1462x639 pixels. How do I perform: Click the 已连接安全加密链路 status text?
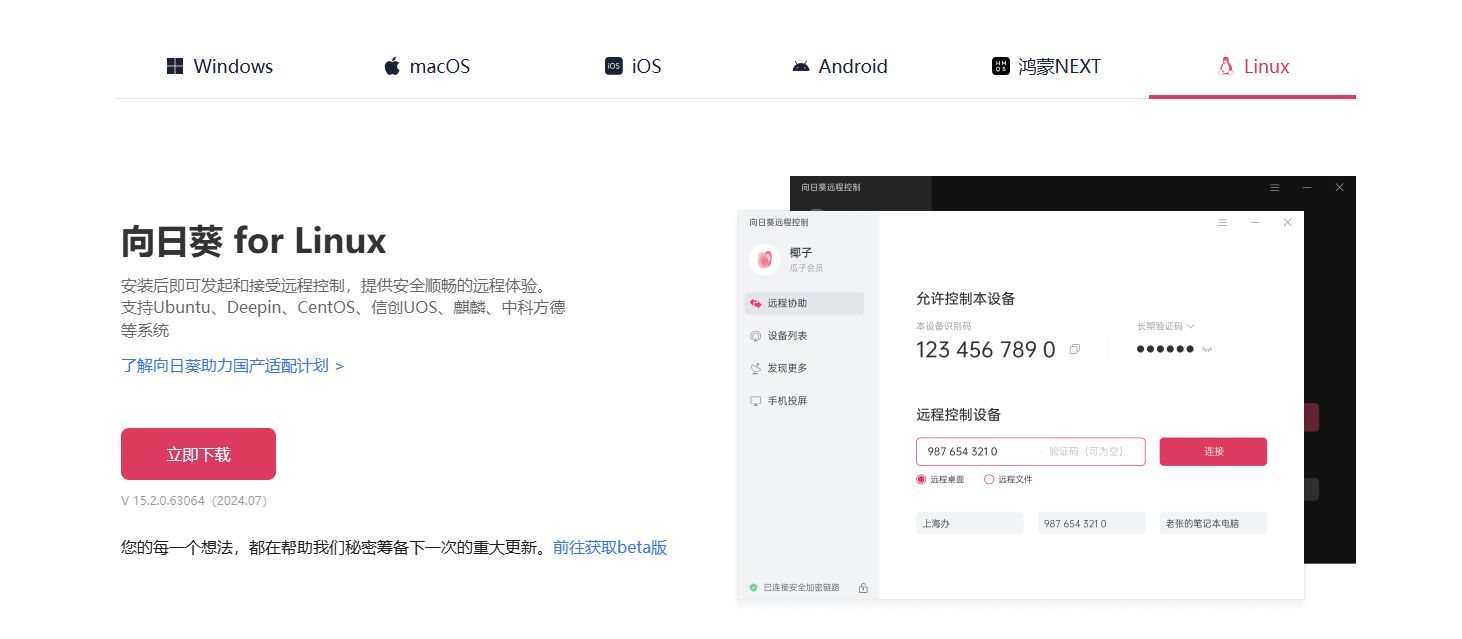[x=801, y=587]
